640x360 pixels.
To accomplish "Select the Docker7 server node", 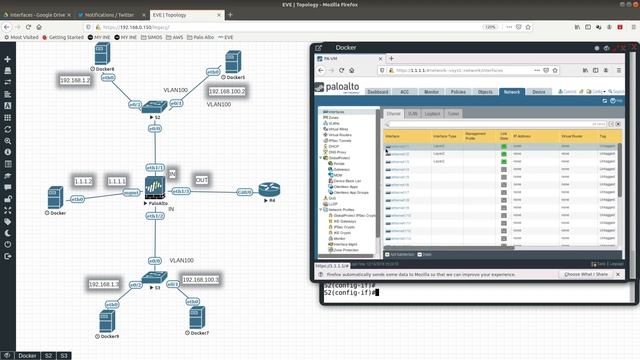I will (197, 318).
